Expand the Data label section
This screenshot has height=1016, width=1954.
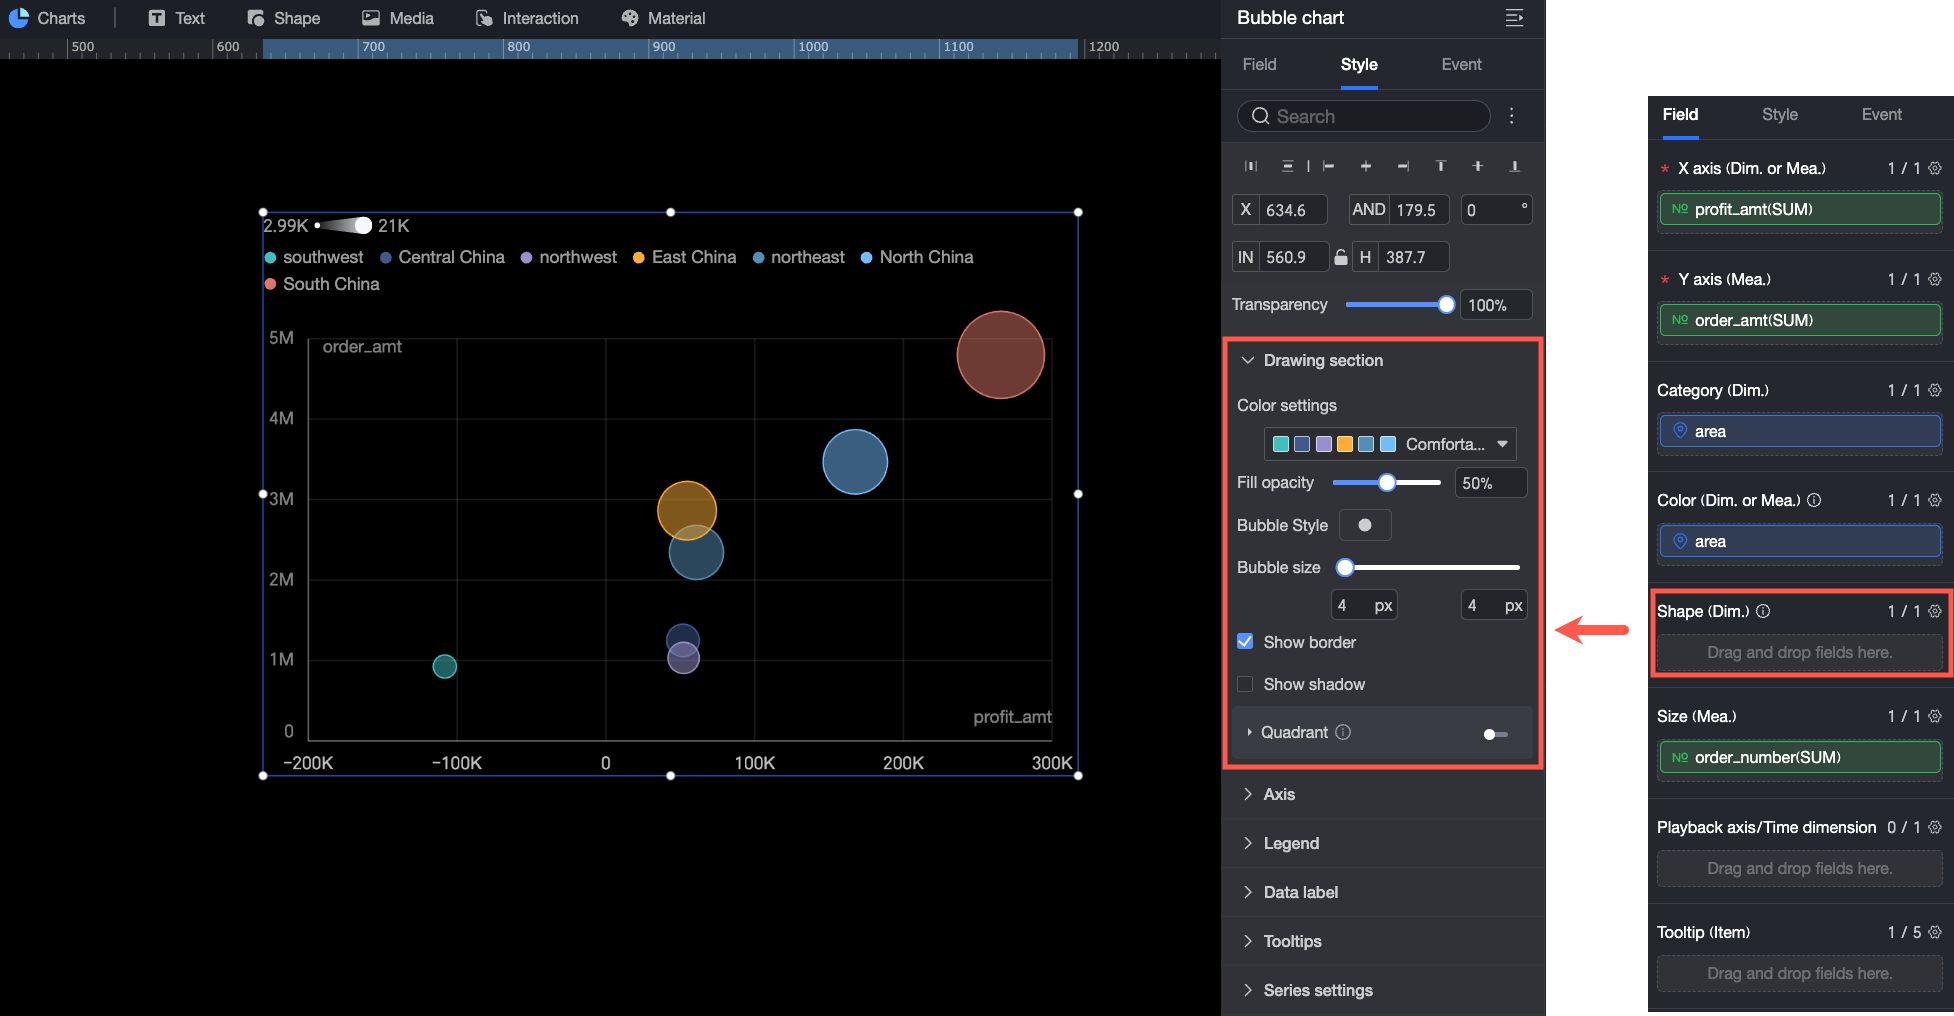pos(1300,892)
